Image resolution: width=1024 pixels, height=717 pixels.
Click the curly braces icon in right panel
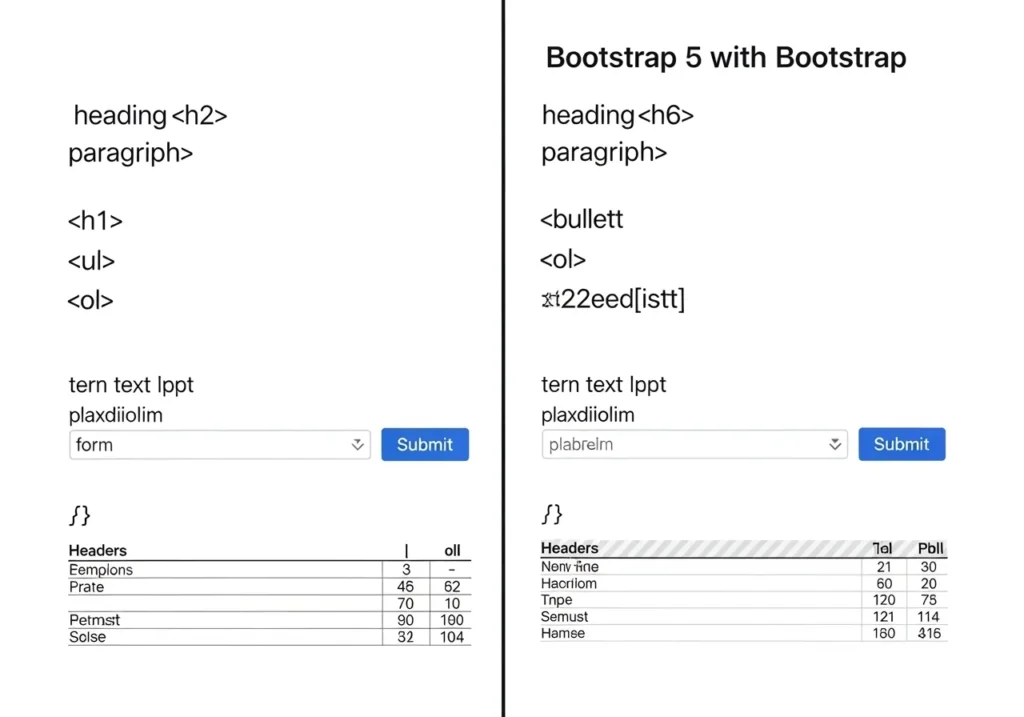click(x=552, y=514)
